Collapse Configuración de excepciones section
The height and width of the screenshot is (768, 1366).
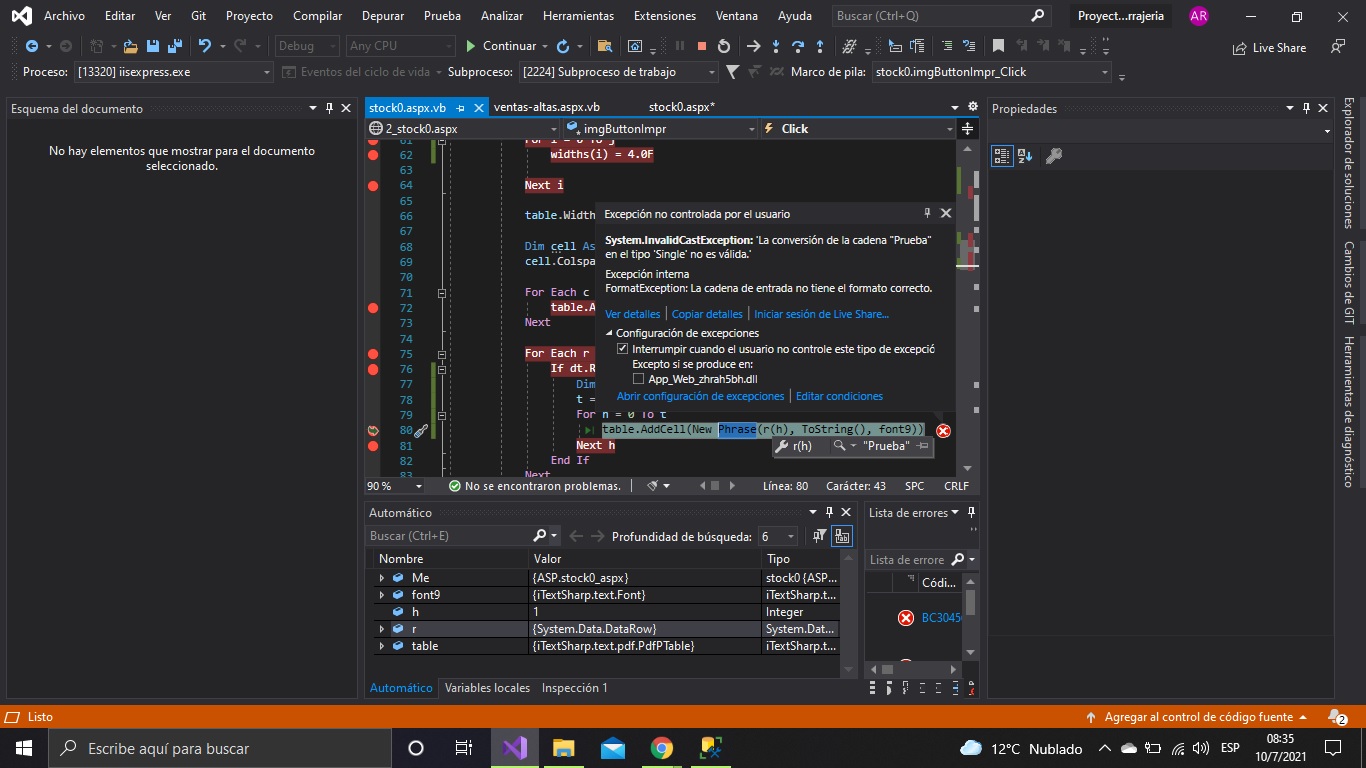click(x=610, y=333)
